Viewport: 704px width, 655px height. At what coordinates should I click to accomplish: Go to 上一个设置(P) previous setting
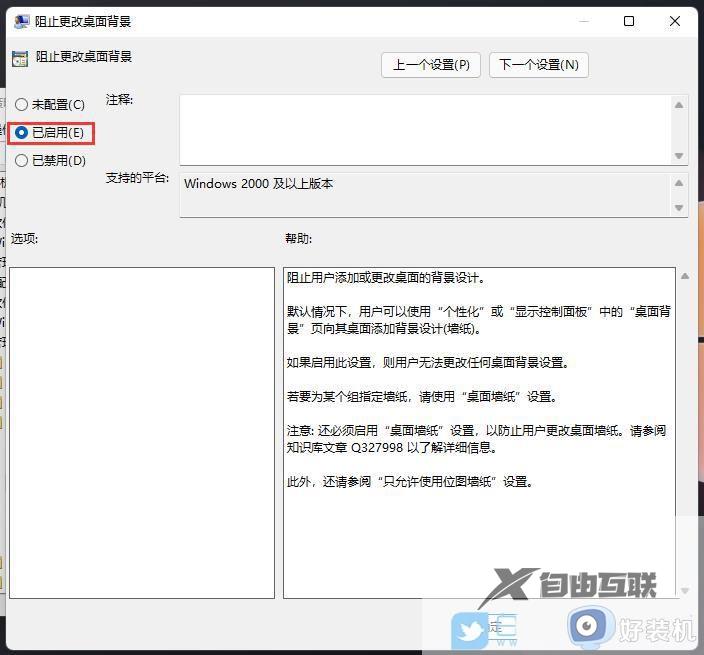pyautogui.click(x=431, y=65)
